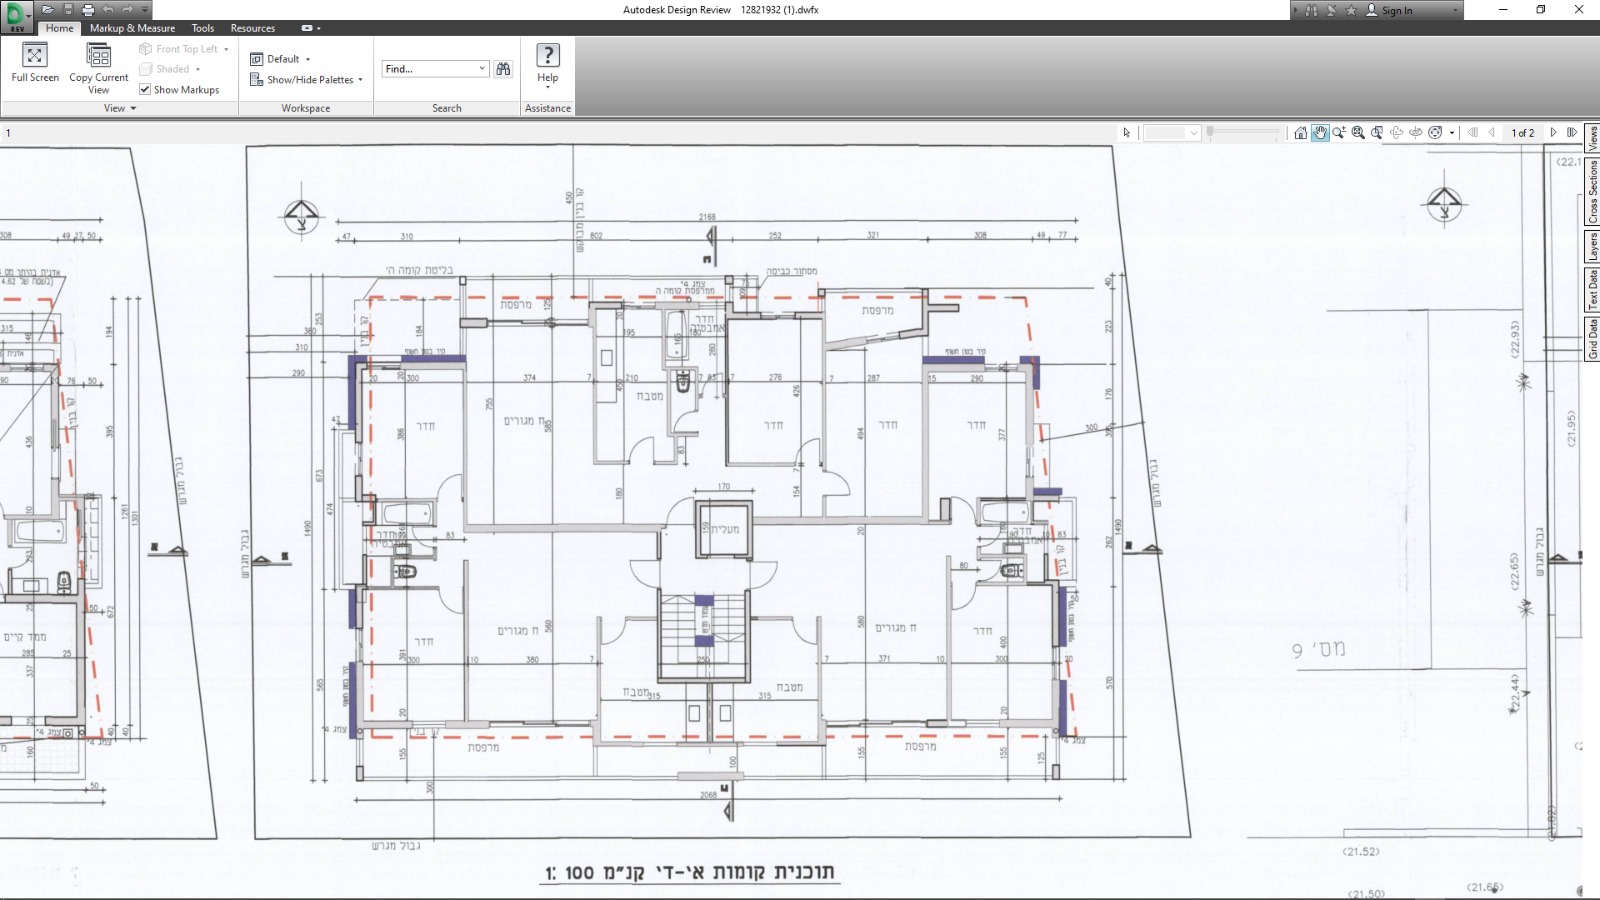This screenshot has height=900, width=1600.
Task: Open the Layers side palette tab
Action: (x=1592, y=246)
